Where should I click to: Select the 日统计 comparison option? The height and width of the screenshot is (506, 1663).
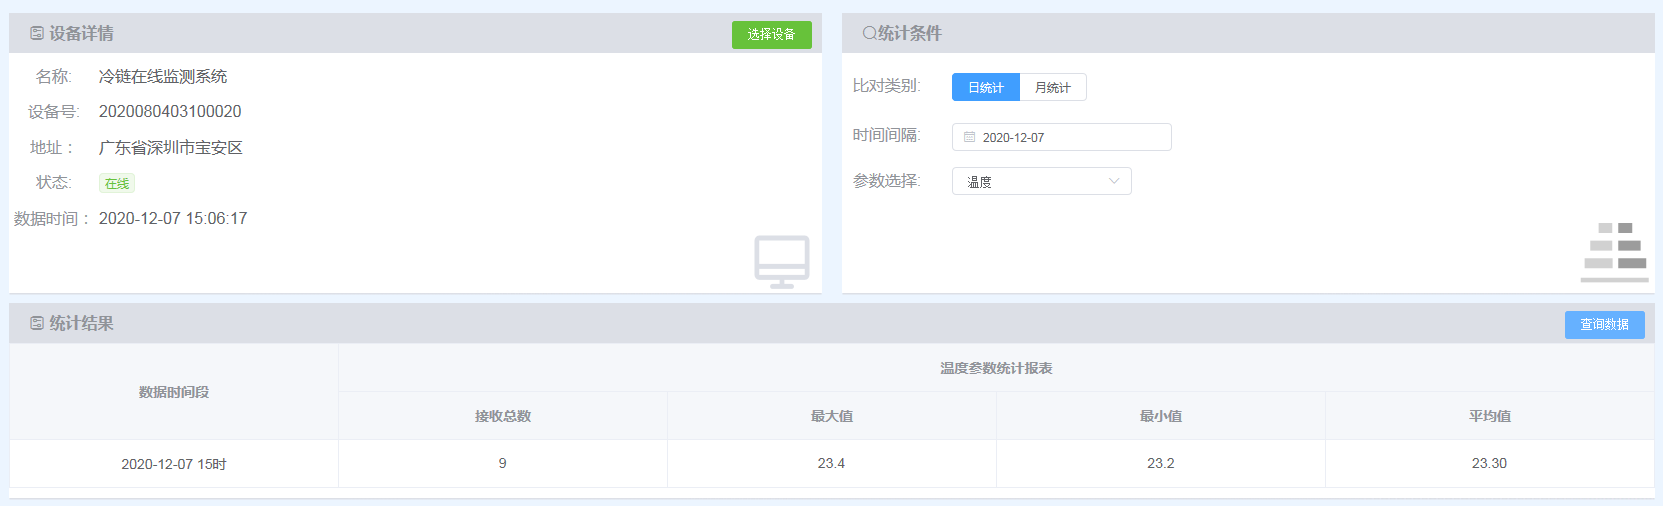pyautogui.click(x=985, y=88)
